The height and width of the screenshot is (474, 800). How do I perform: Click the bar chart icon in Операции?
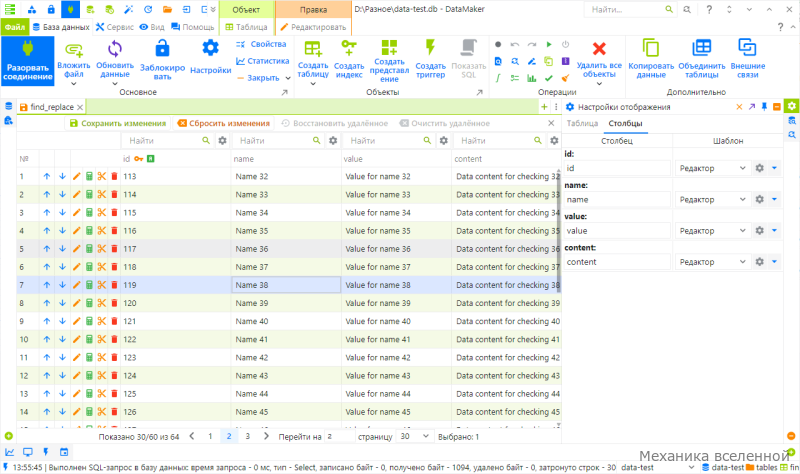(532, 78)
